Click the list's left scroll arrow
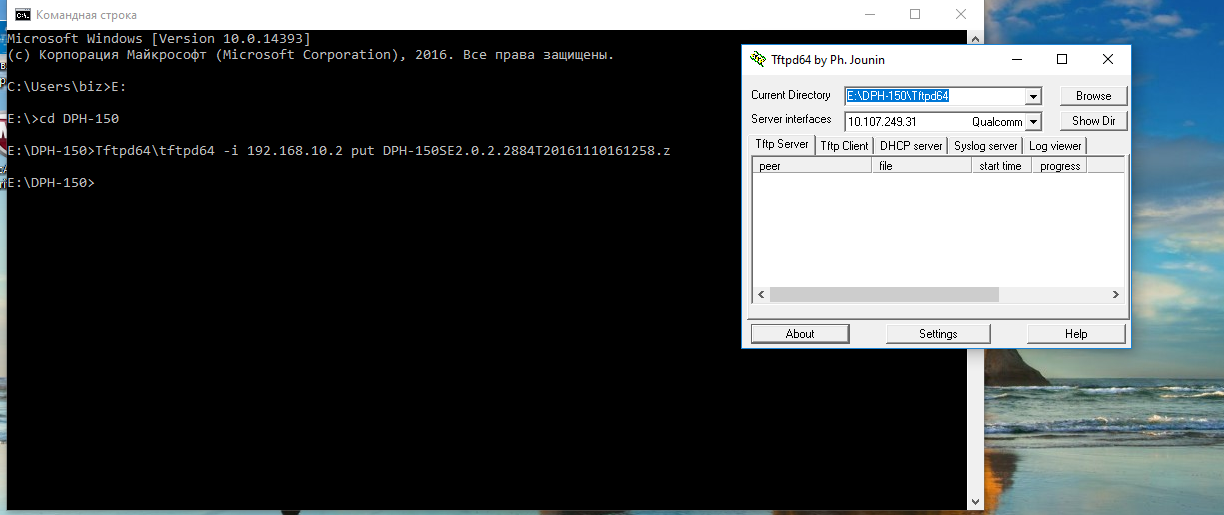1224x515 pixels. tap(761, 295)
